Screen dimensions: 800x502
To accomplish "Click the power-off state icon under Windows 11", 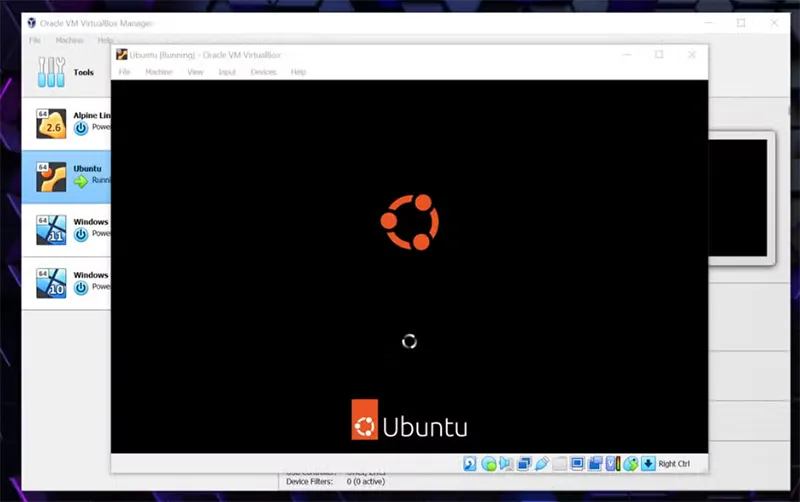I will 81,234.
